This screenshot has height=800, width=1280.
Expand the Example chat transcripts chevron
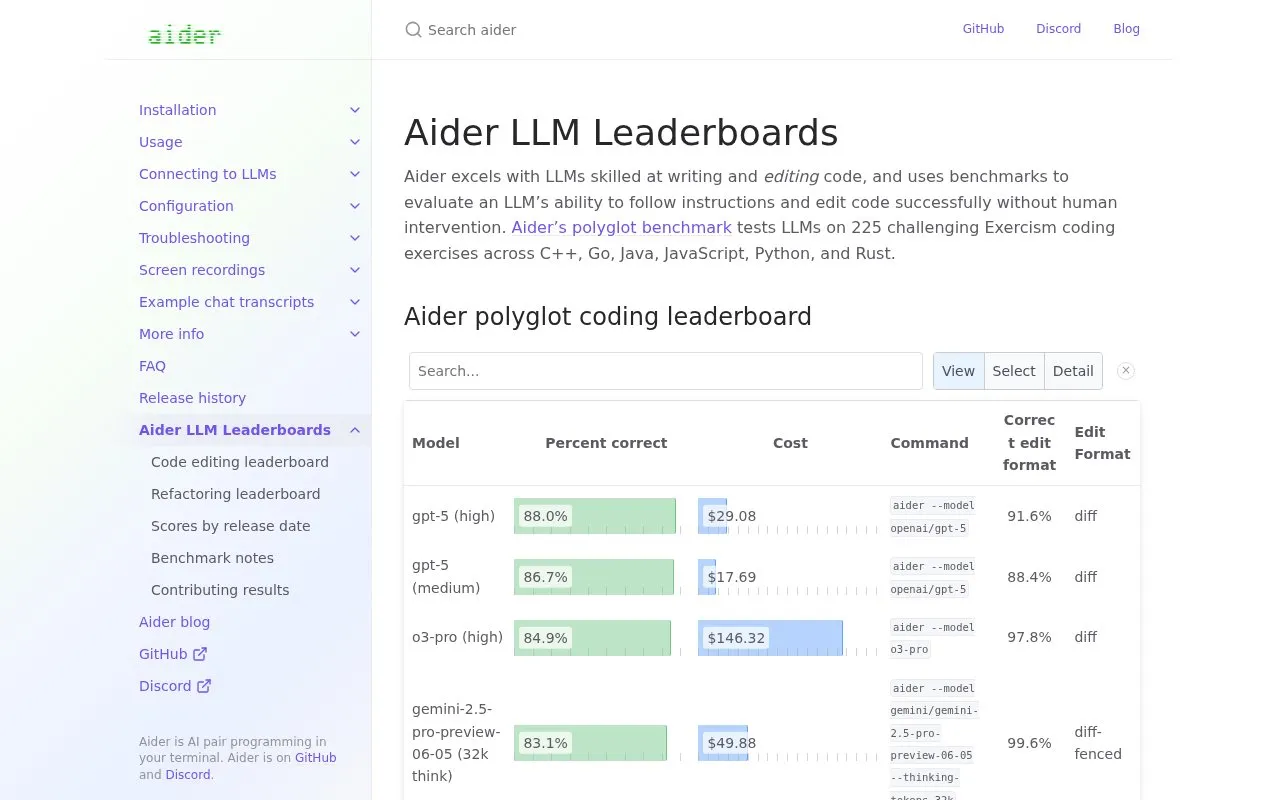point(355,302)
